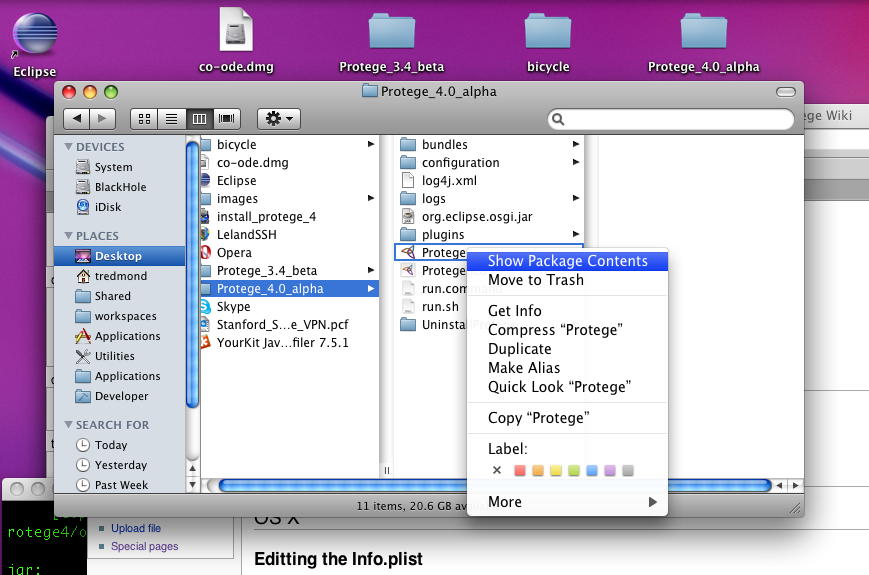
Task: Switch Finder to icon view
Action: pyautogui.click(x=145, y=119)
